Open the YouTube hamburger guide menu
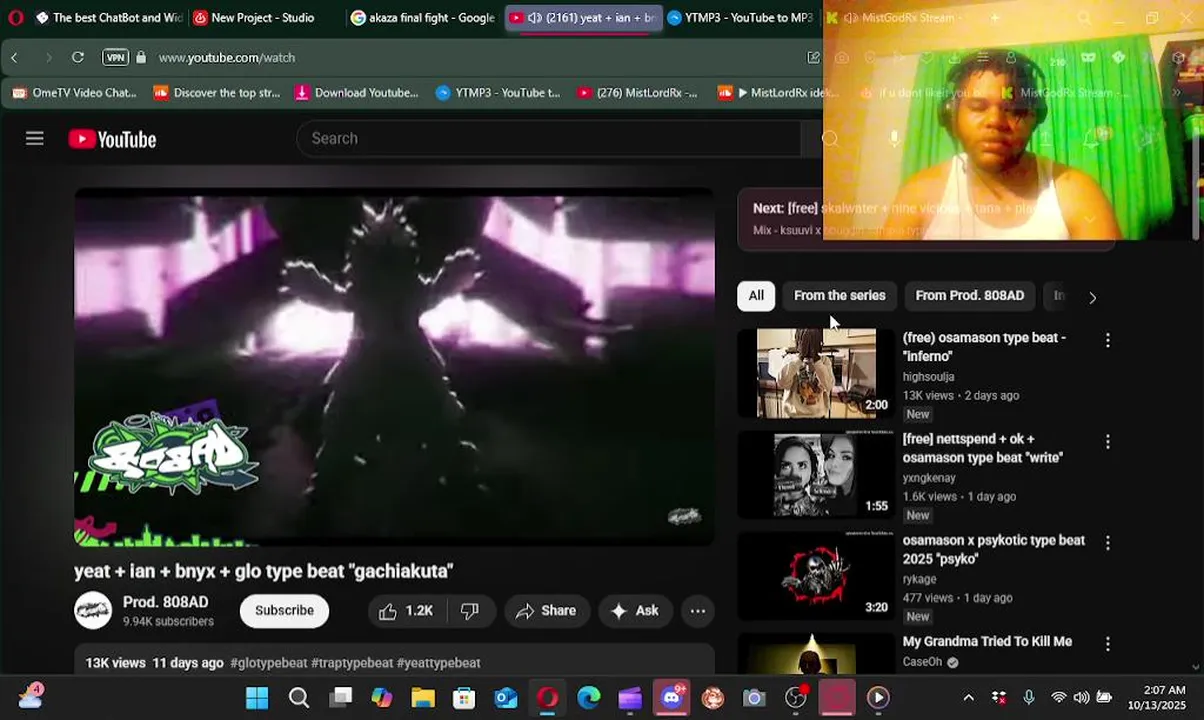The width and height of the screenshot is (1204, 720). (x=35, y=139)
